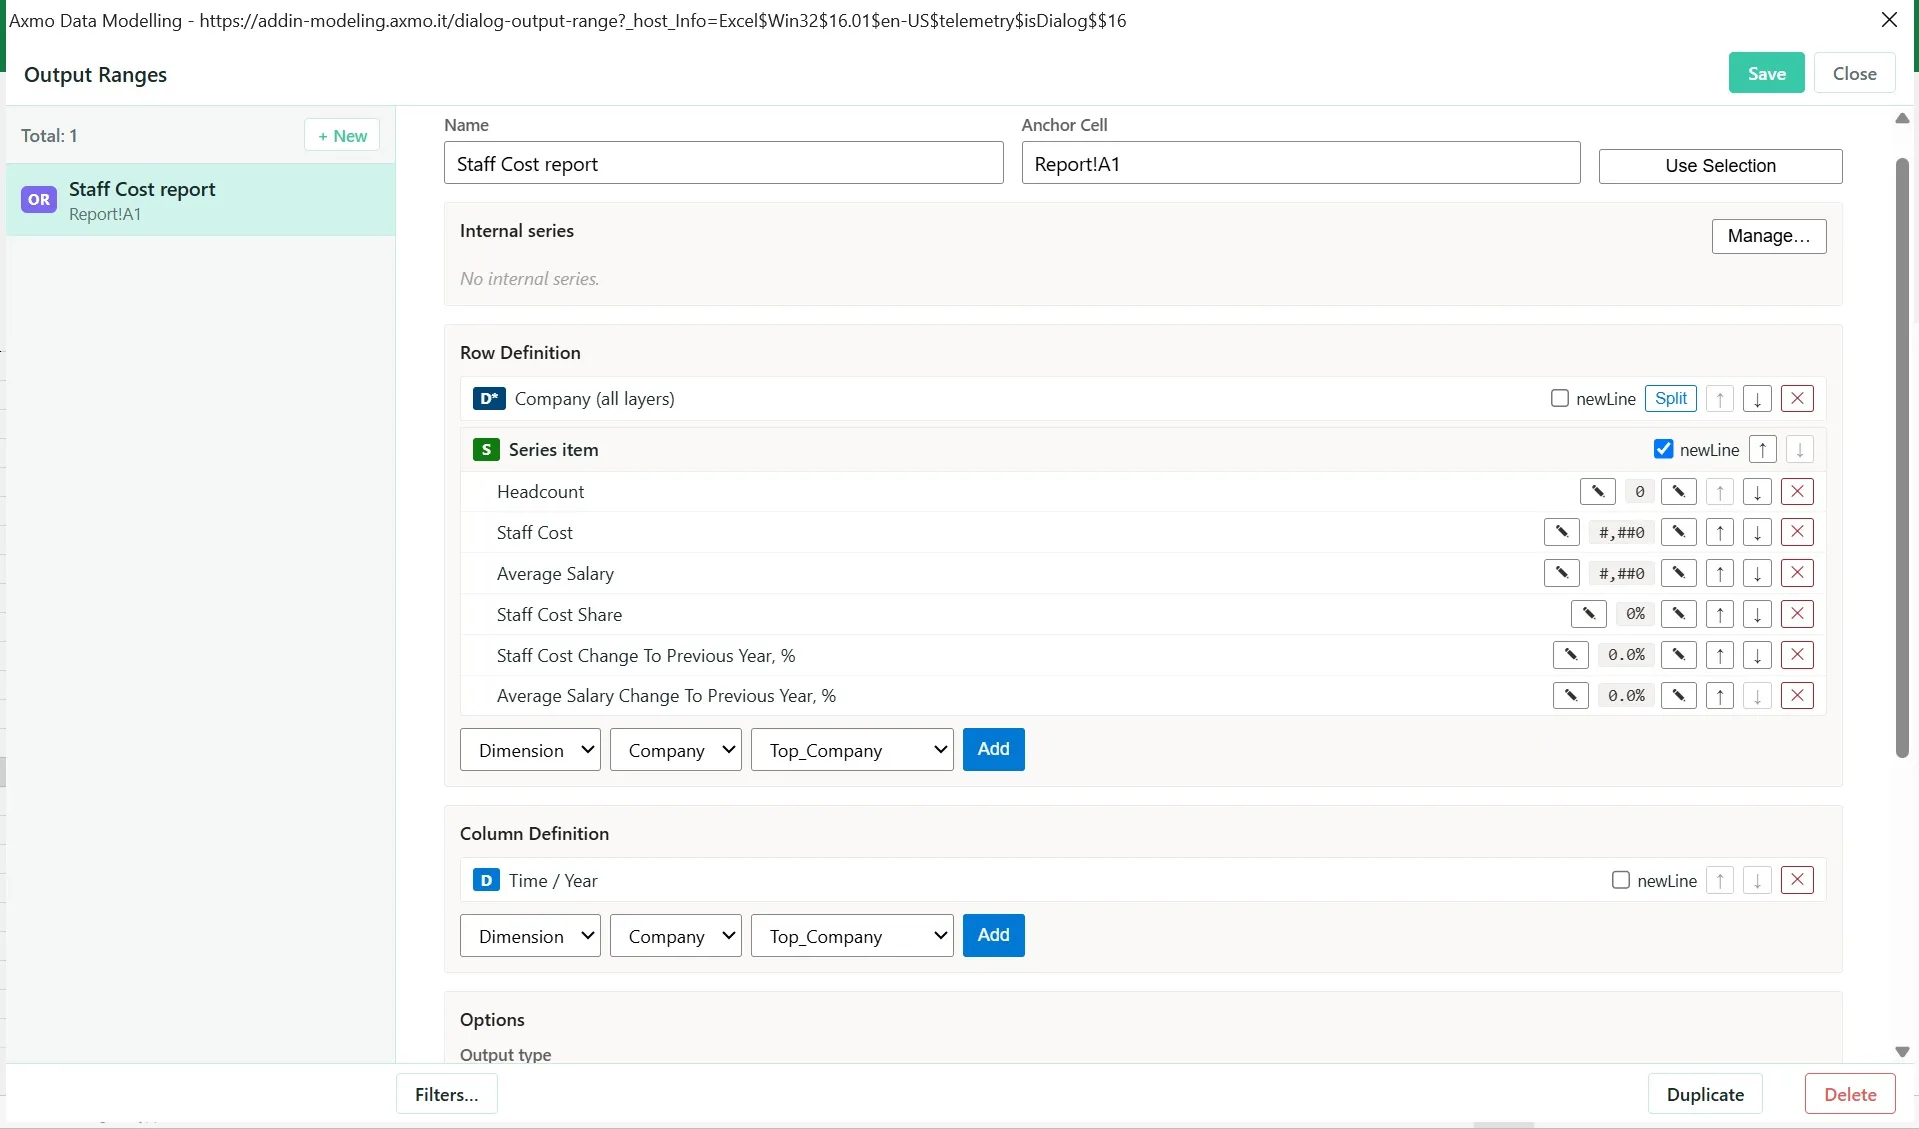The image size is (1919, 1129).
Task: Delete Staff Cost Change To Previous Year series
Action: (1797, 656)
